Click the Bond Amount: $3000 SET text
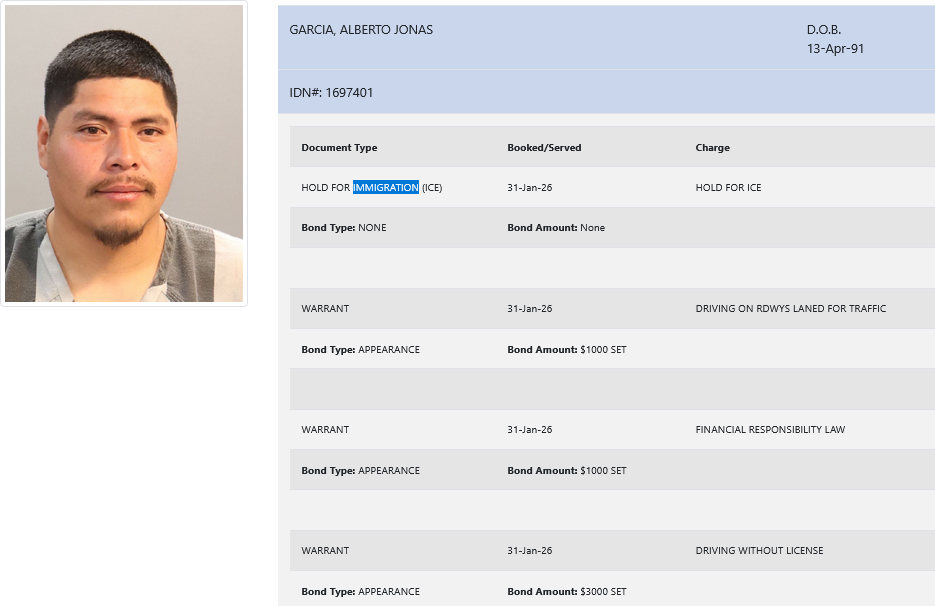The image size is (935, 606). click(566, 592)
